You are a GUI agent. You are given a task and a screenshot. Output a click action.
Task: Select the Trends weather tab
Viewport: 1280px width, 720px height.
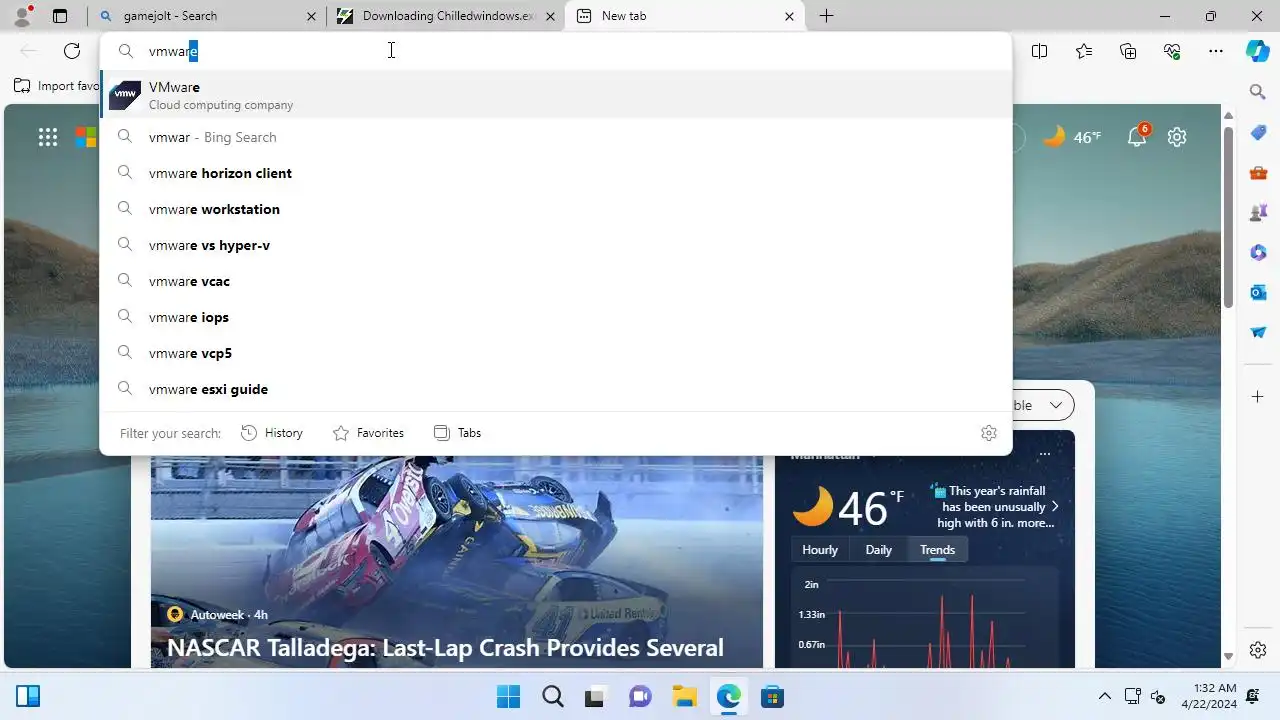coord(937,550)
